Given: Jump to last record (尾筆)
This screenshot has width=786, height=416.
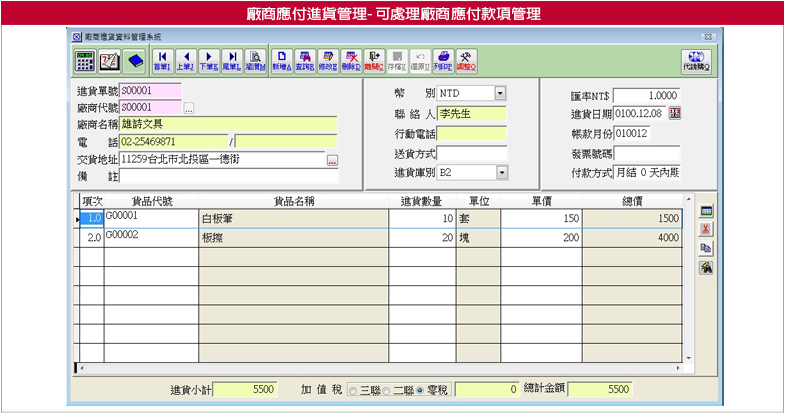Looking at the screenshot, I should coord(231,60).
